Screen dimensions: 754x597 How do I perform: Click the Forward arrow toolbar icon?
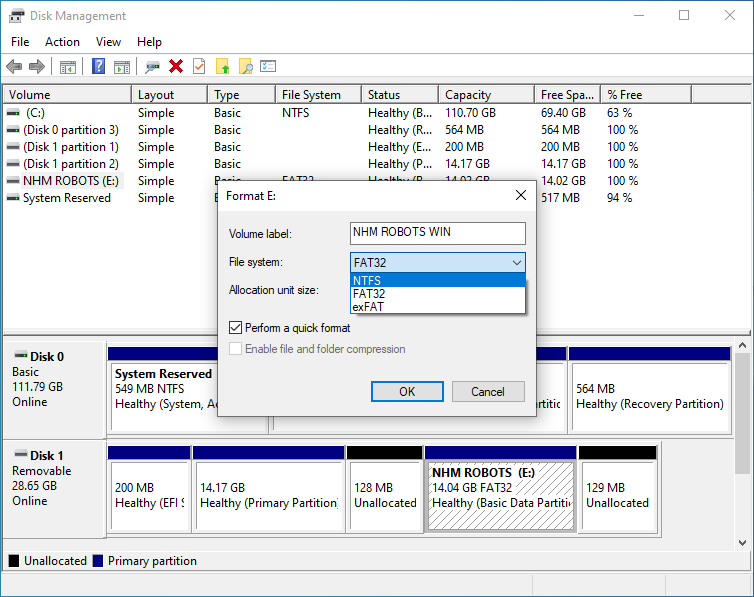tap(37, 66)
